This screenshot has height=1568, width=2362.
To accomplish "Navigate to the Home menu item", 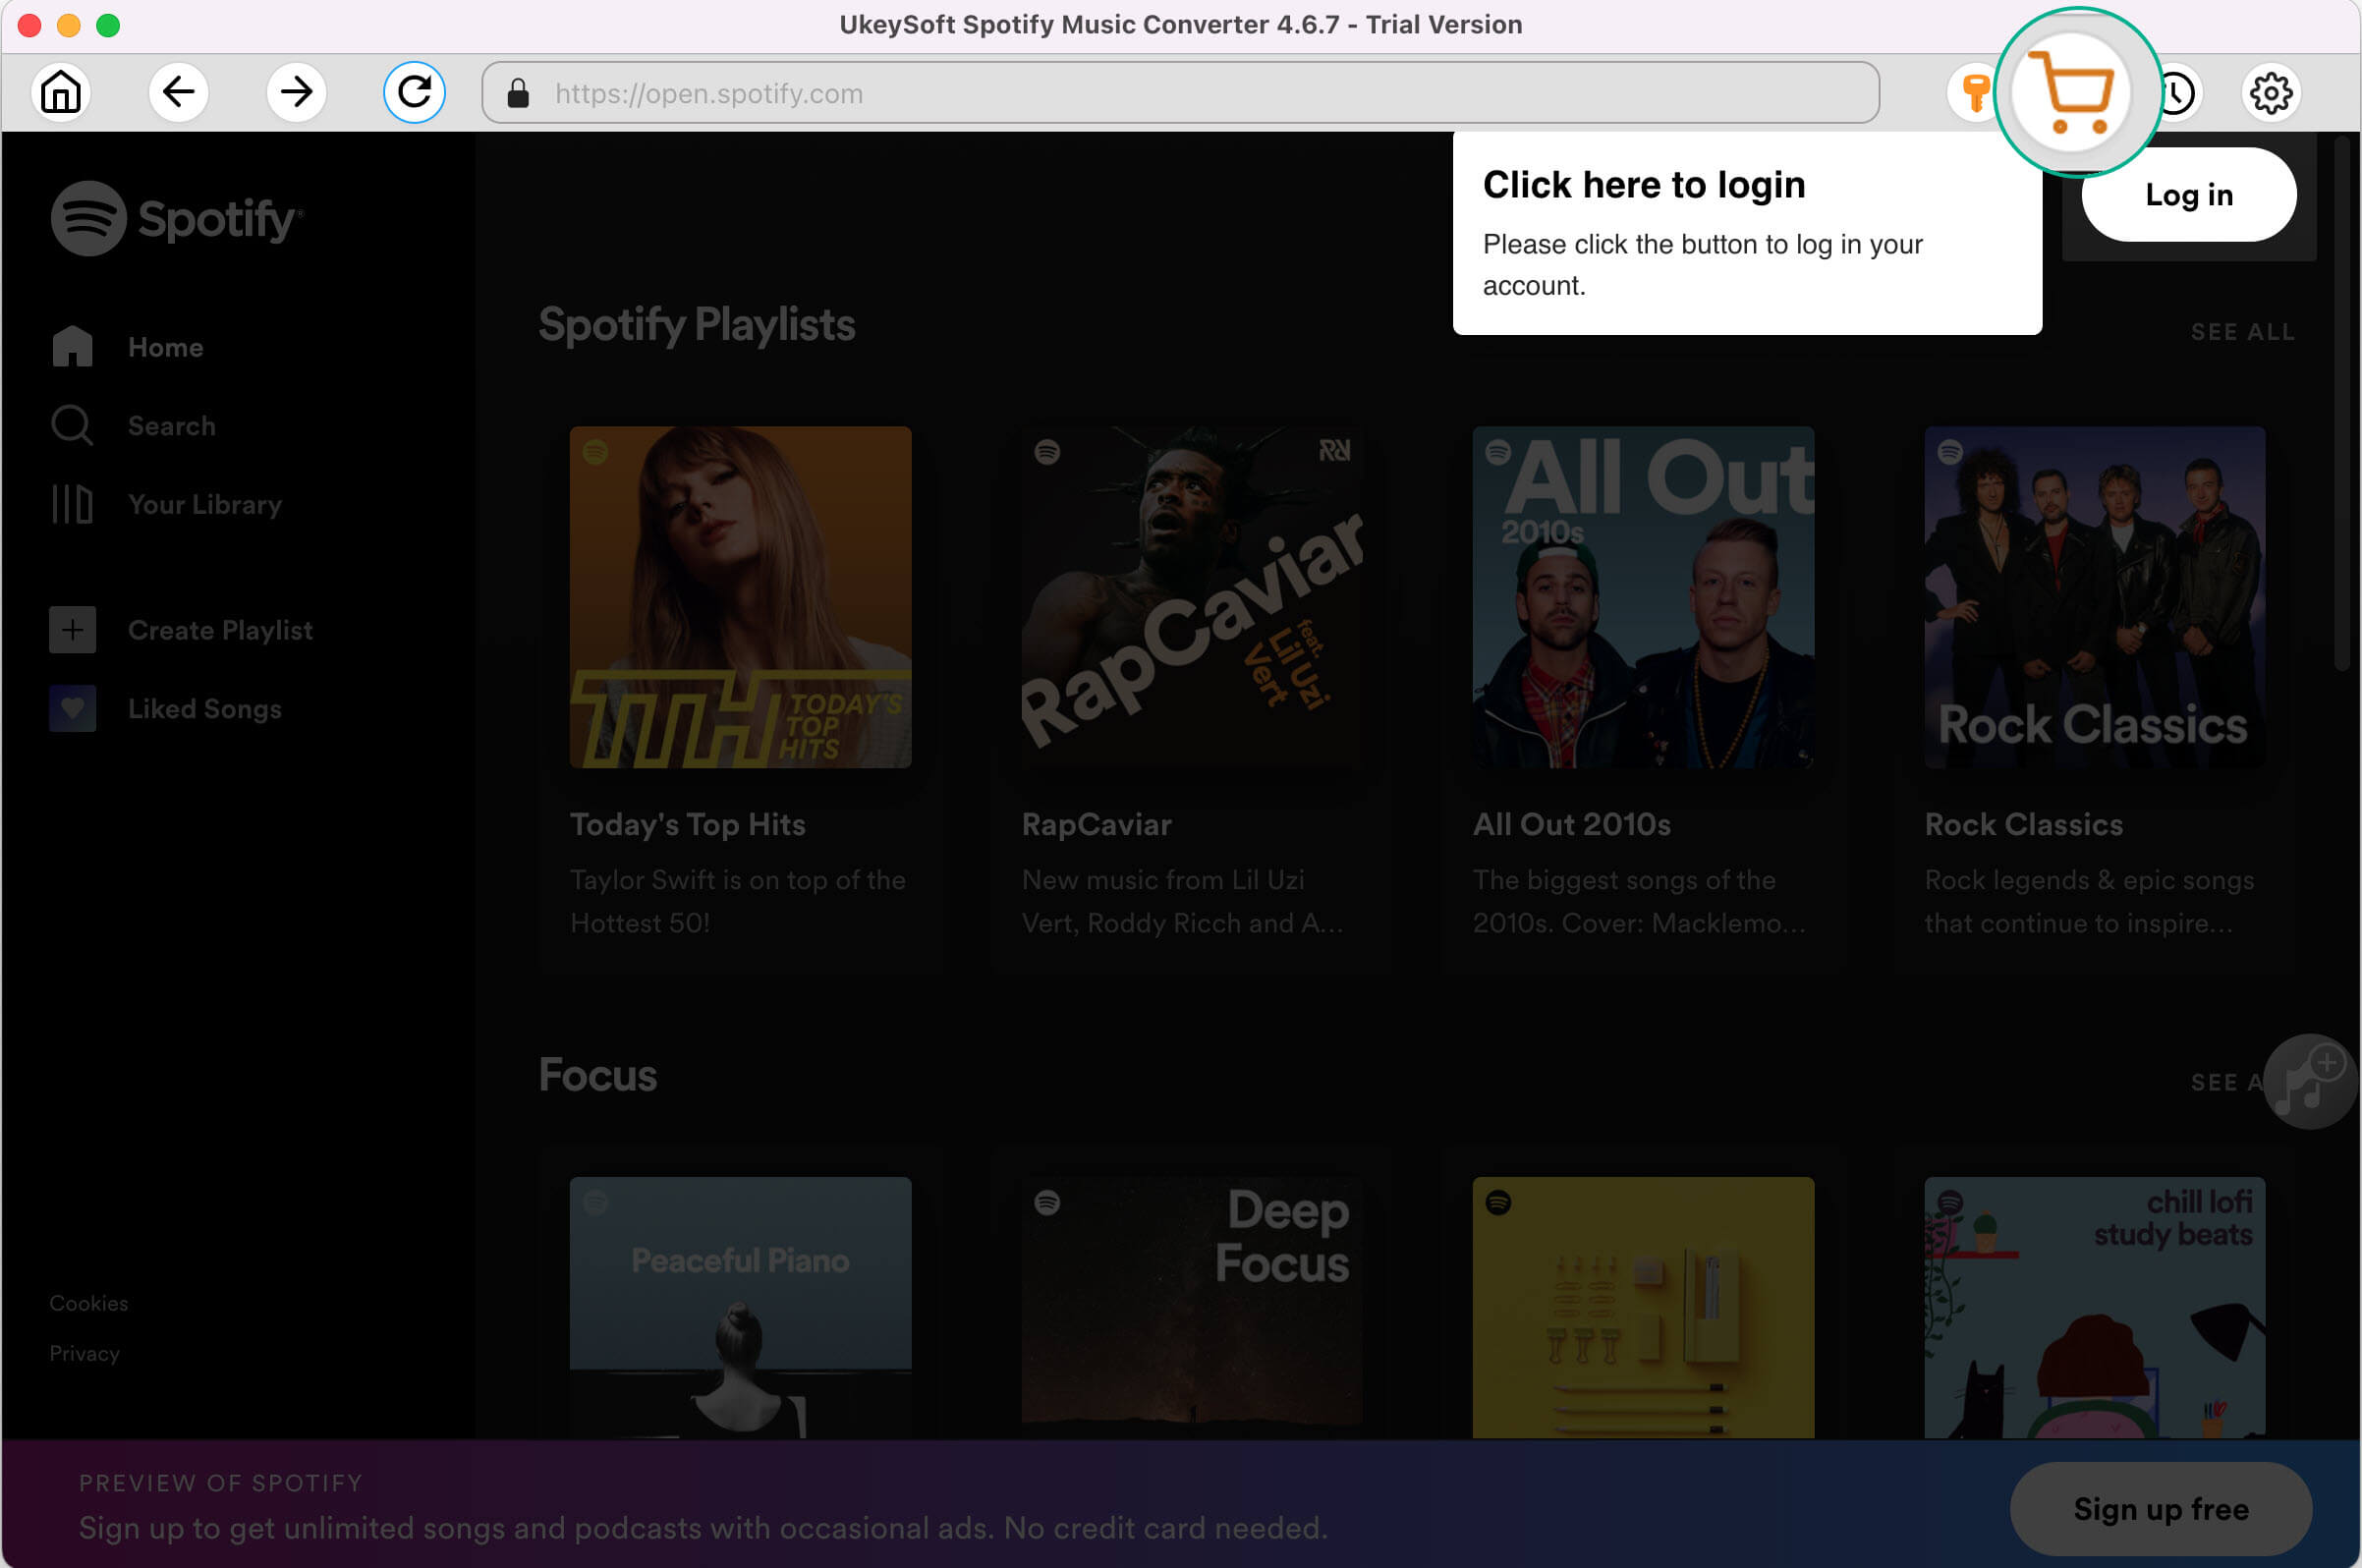I will point(164,347).
